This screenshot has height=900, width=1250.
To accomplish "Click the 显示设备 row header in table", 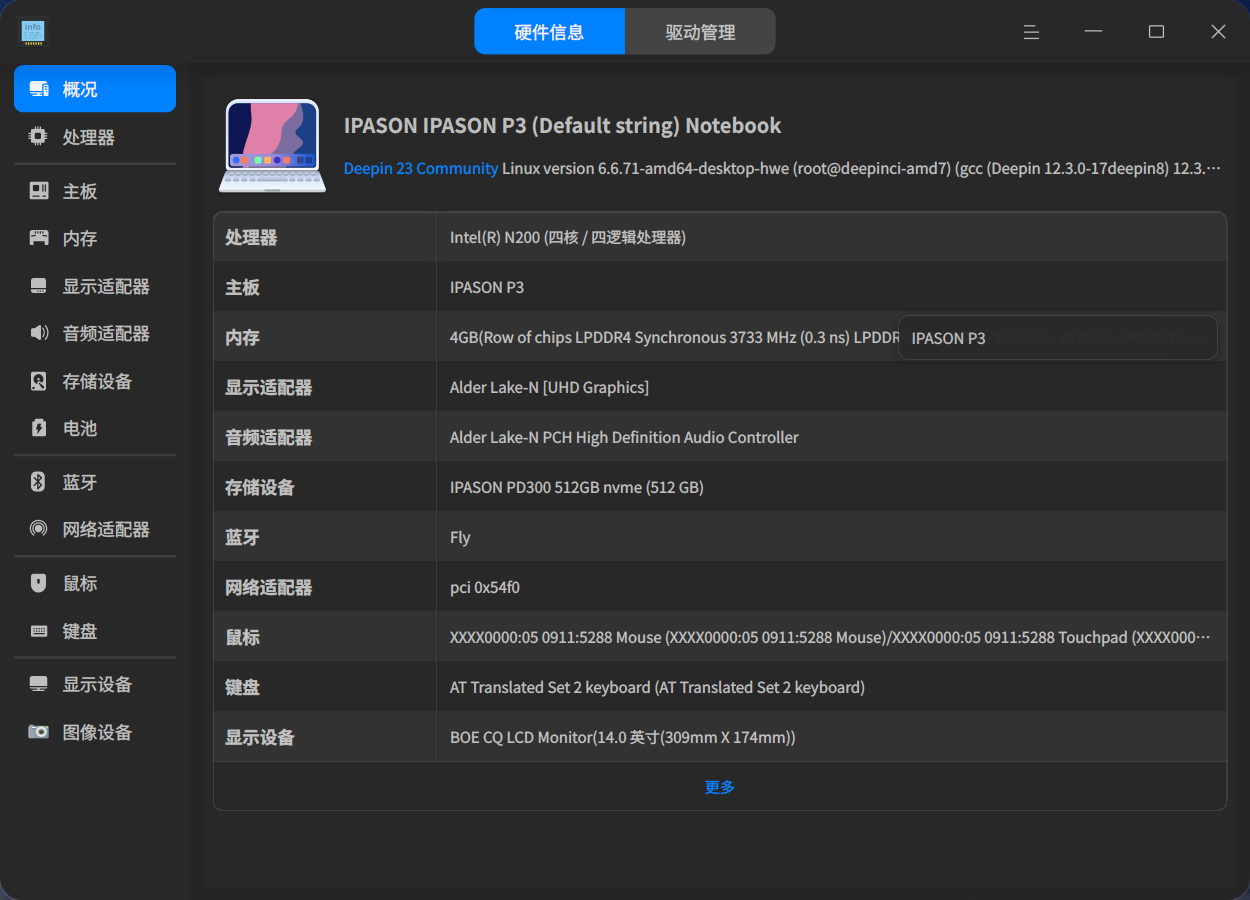I will [x=260, y=737].
